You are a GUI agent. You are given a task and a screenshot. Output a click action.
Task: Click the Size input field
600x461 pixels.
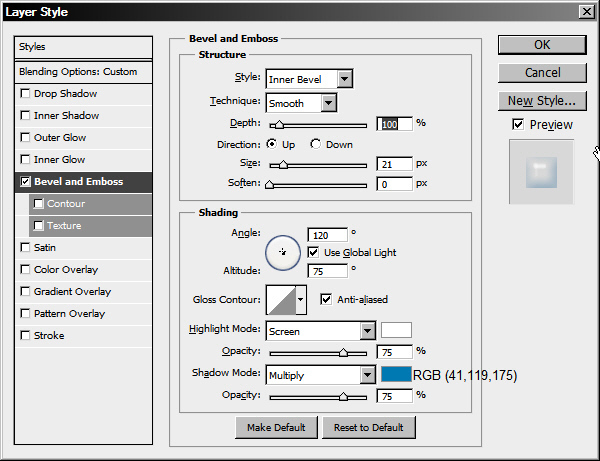(395, 164)
